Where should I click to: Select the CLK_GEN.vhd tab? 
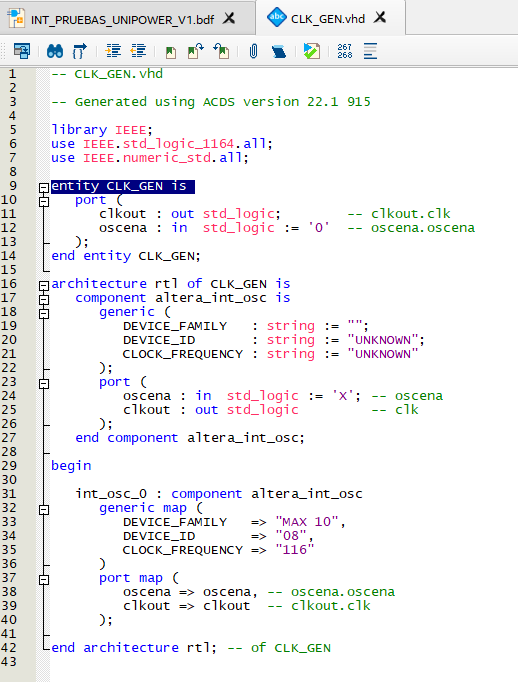coord(328,19)
